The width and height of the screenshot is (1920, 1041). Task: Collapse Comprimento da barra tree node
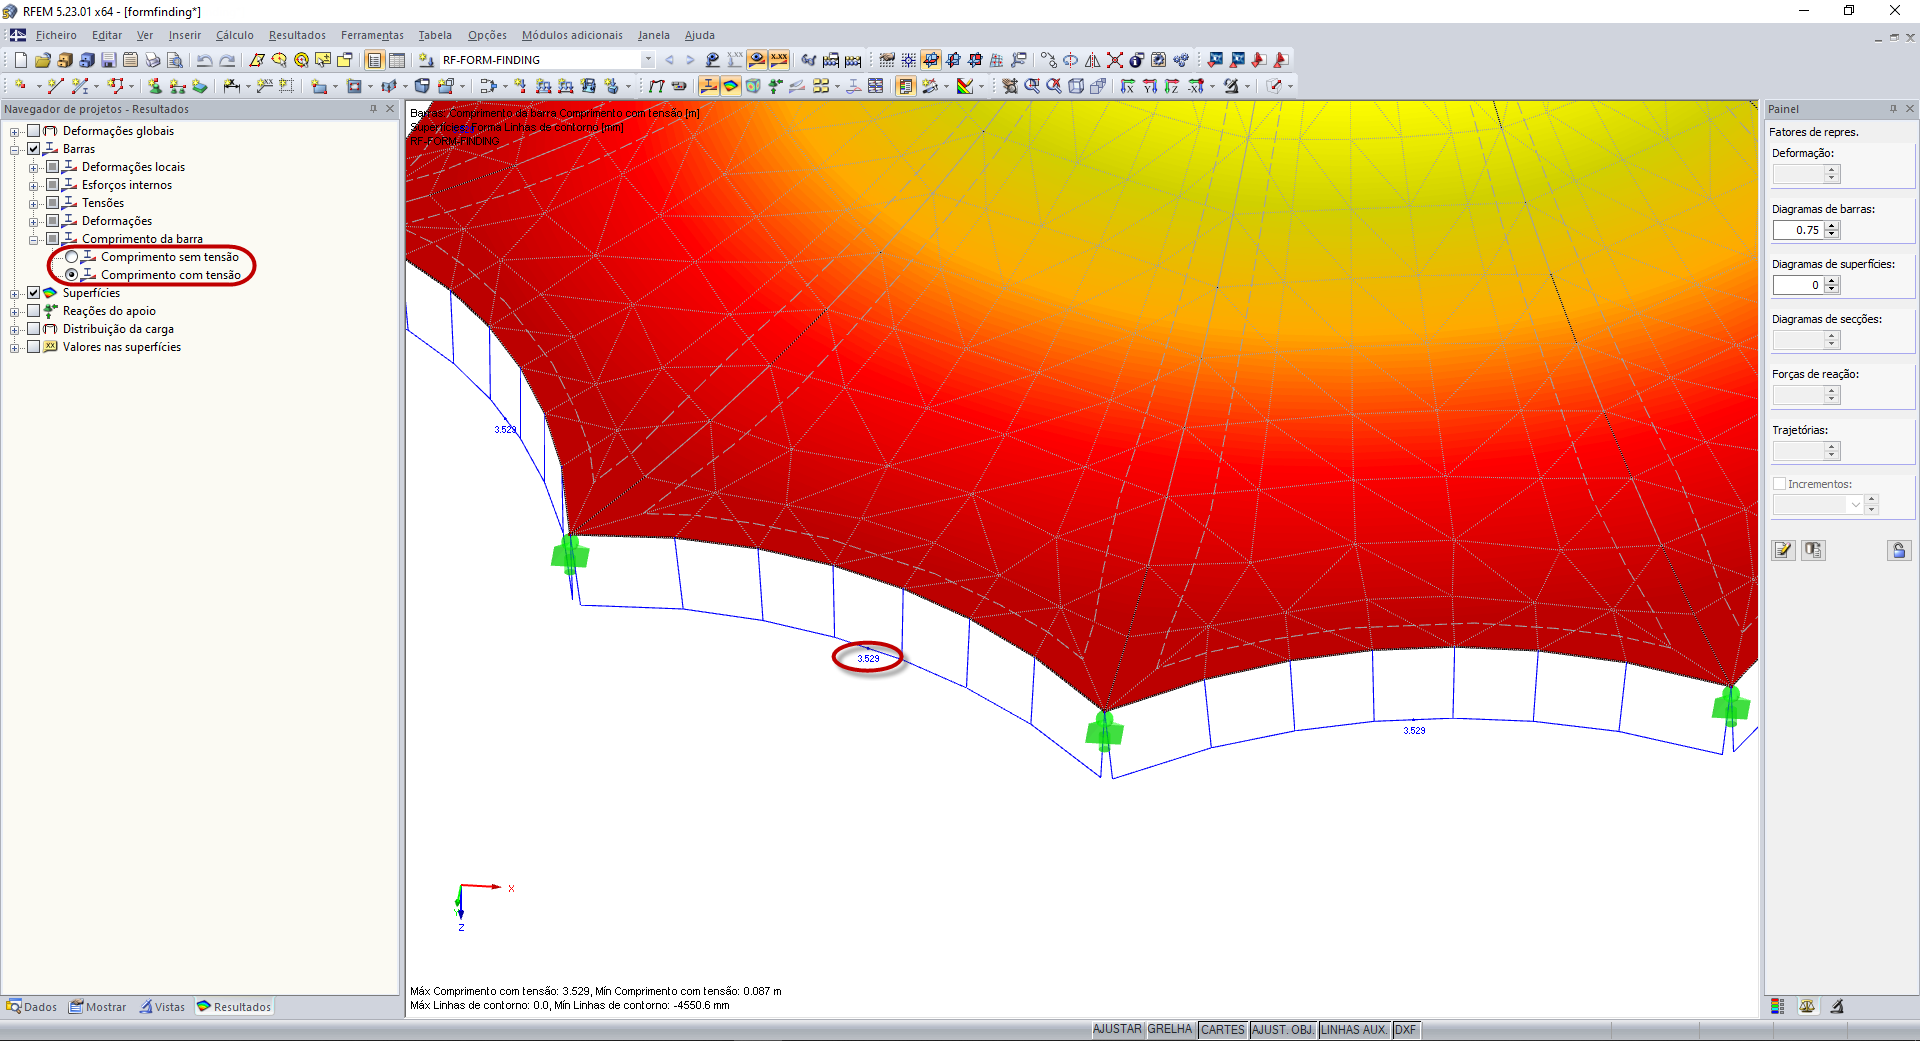[x=34, y=239]
